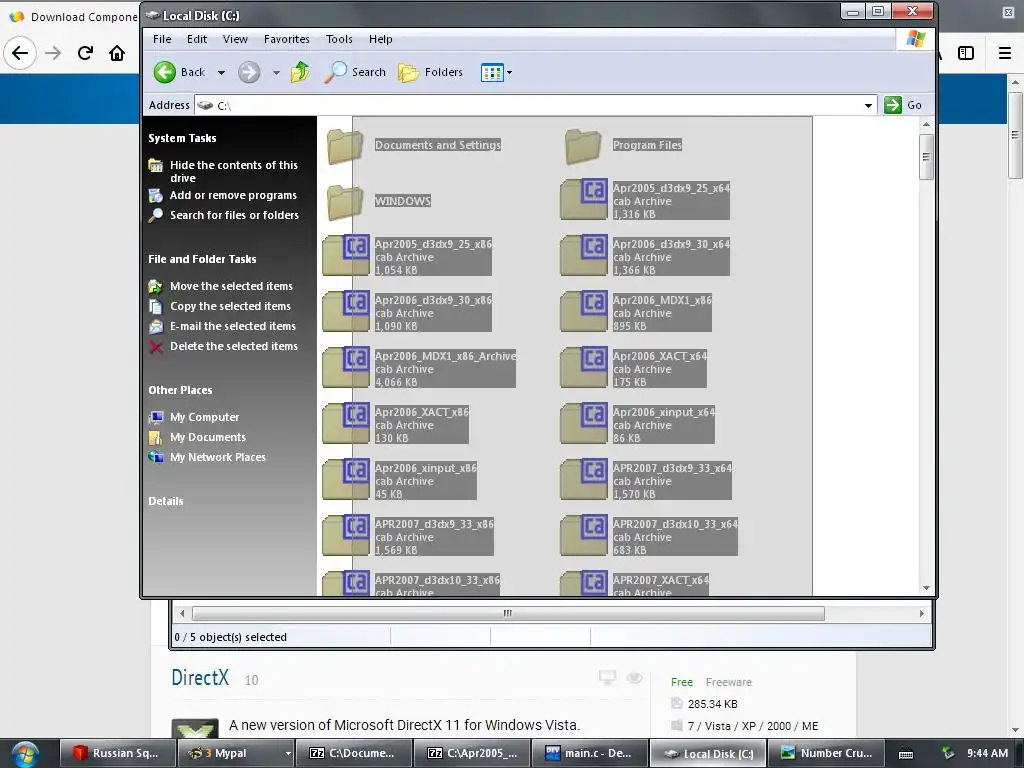Select the Program Files folder icon
Image resolution: width=1024 pixels, height=768 pixels.
point(583,146)
